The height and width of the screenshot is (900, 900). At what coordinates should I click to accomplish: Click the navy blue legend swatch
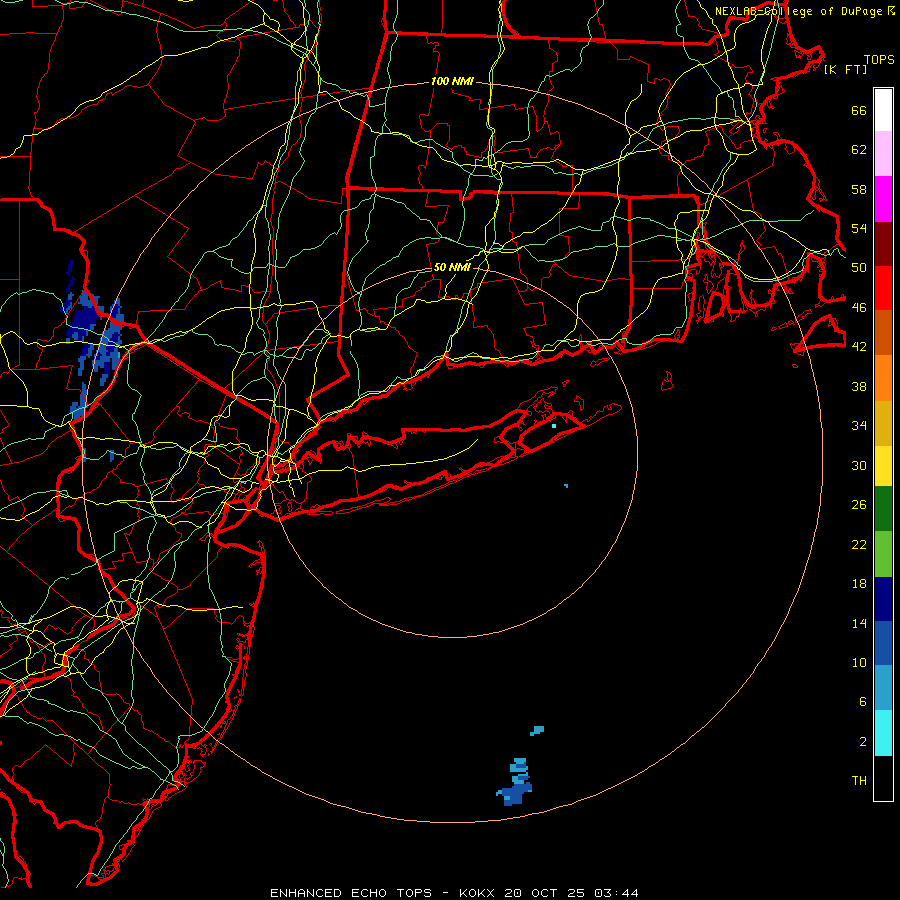click(x=883, y=599)
